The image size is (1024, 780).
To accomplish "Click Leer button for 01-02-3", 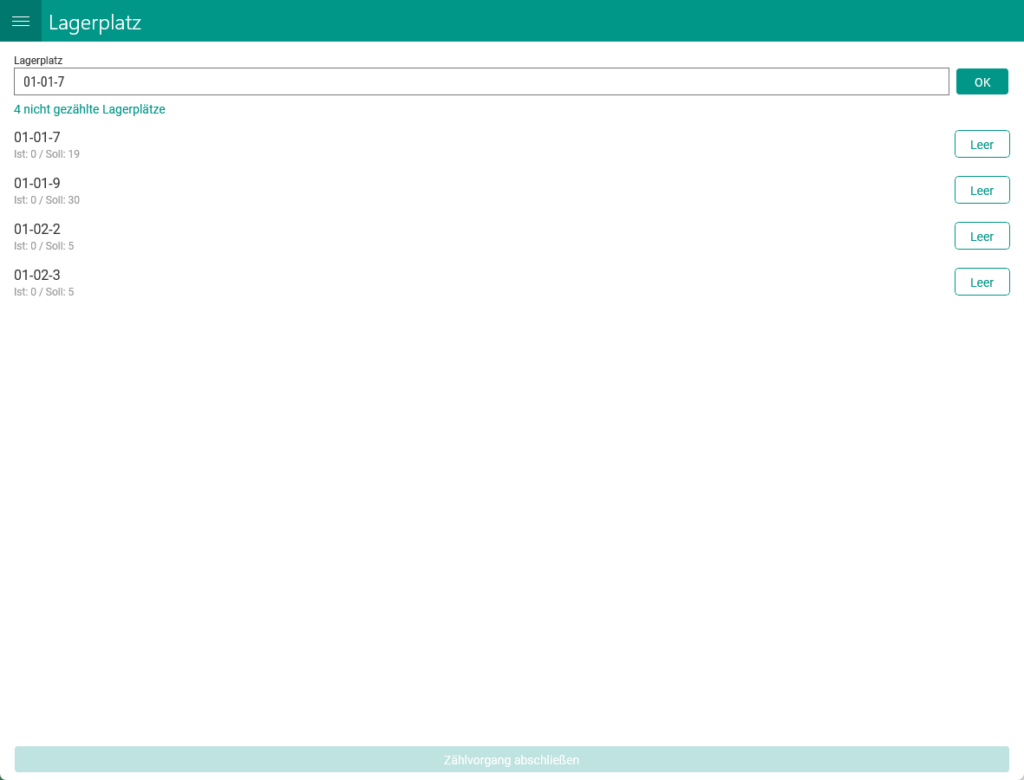I will 981,283.
